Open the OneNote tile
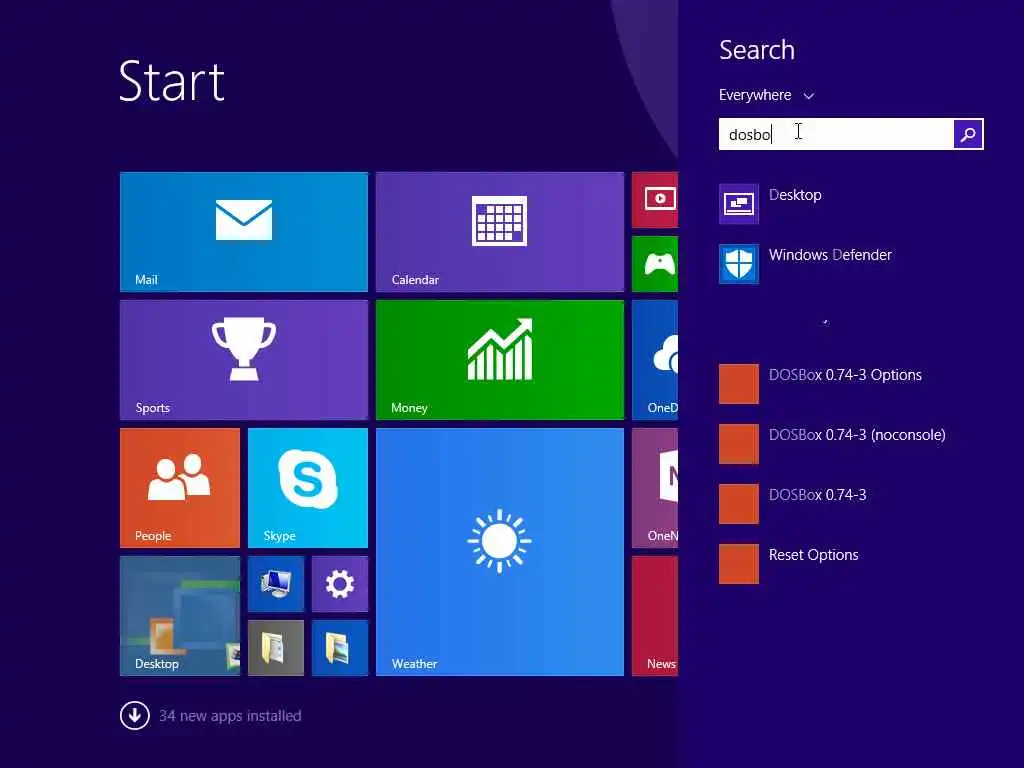 click(x=655, y=488)
